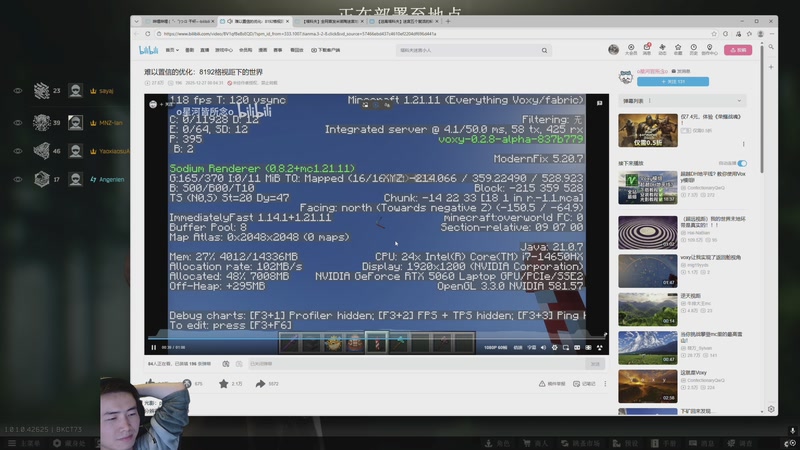800x450 pixels.
Task: Open the 历史 history icon in header
Action: [693, 49]
